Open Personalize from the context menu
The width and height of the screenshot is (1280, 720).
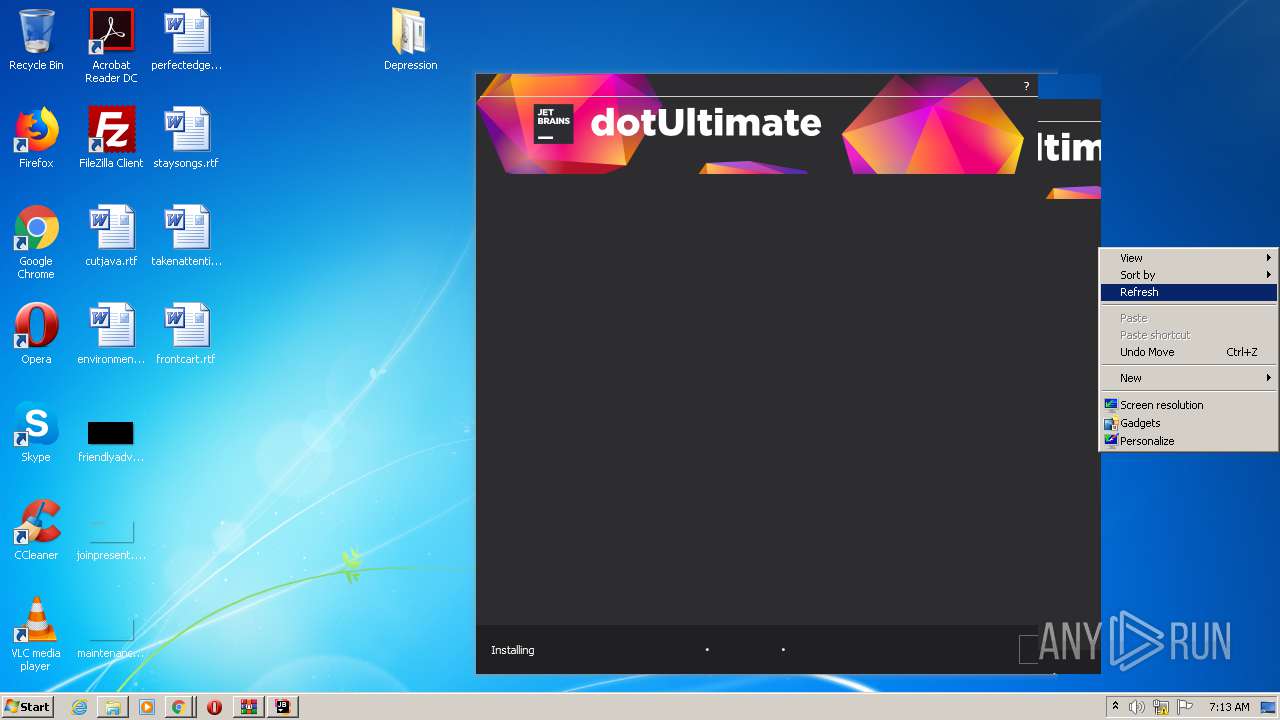(x=1188, y=441)
